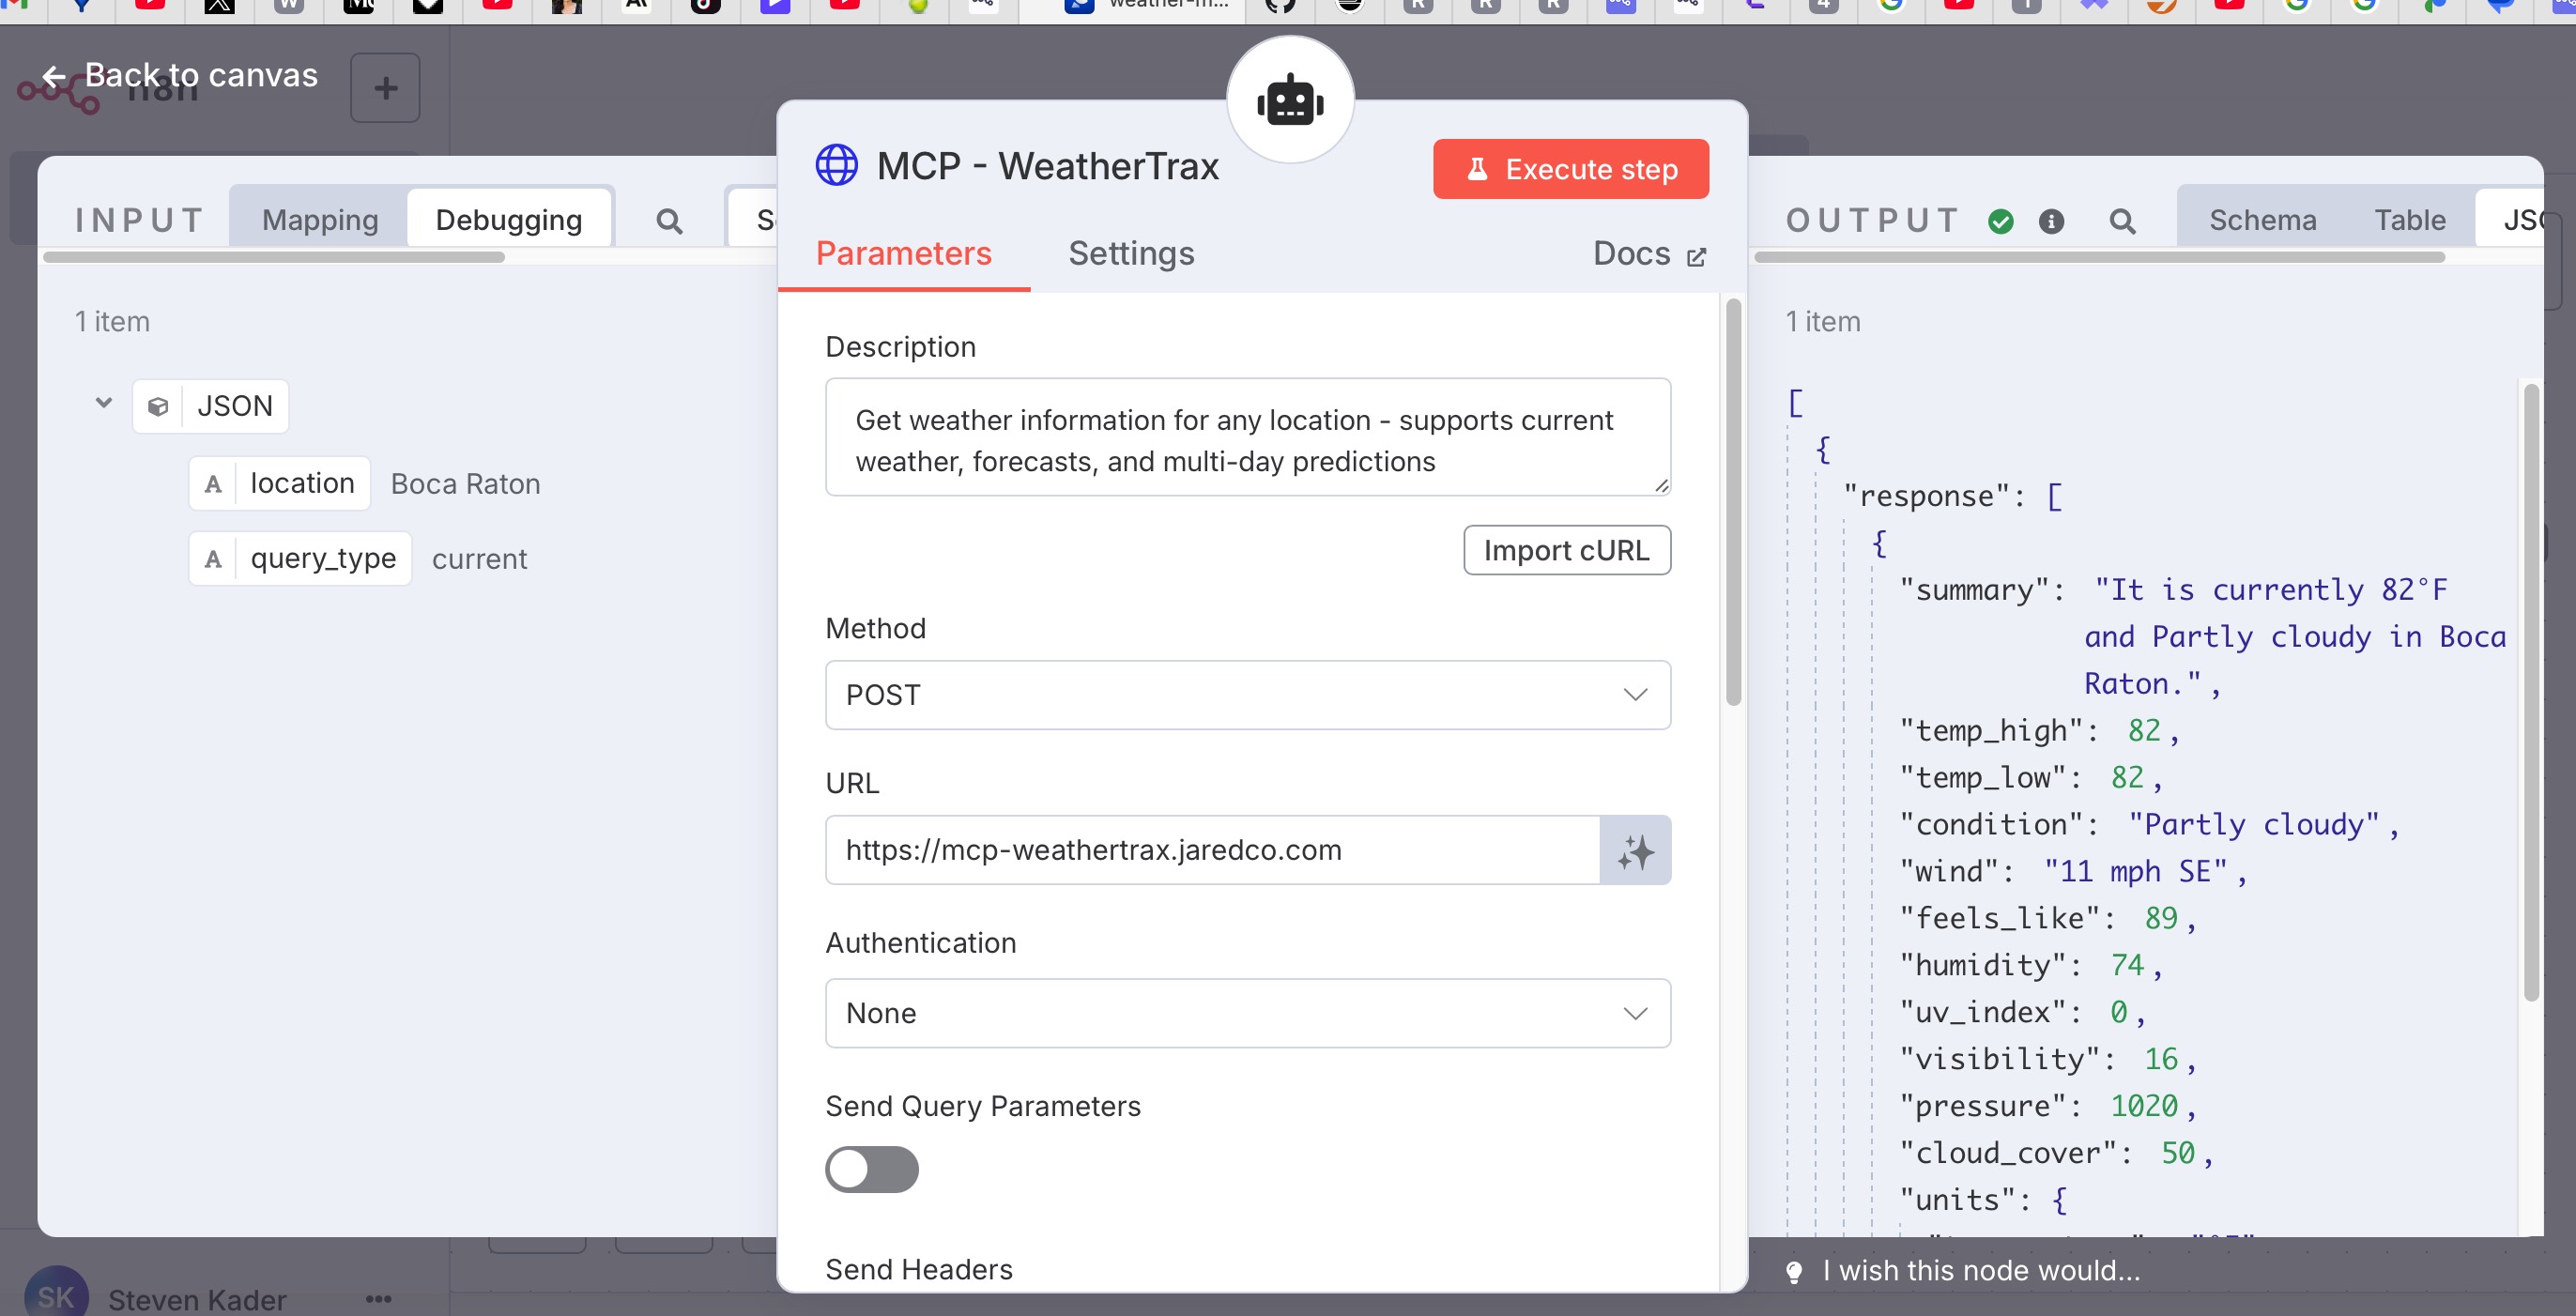Click the Back to canvas arrow
This screenshot has width=2576, height=1316.
(54, 76)
